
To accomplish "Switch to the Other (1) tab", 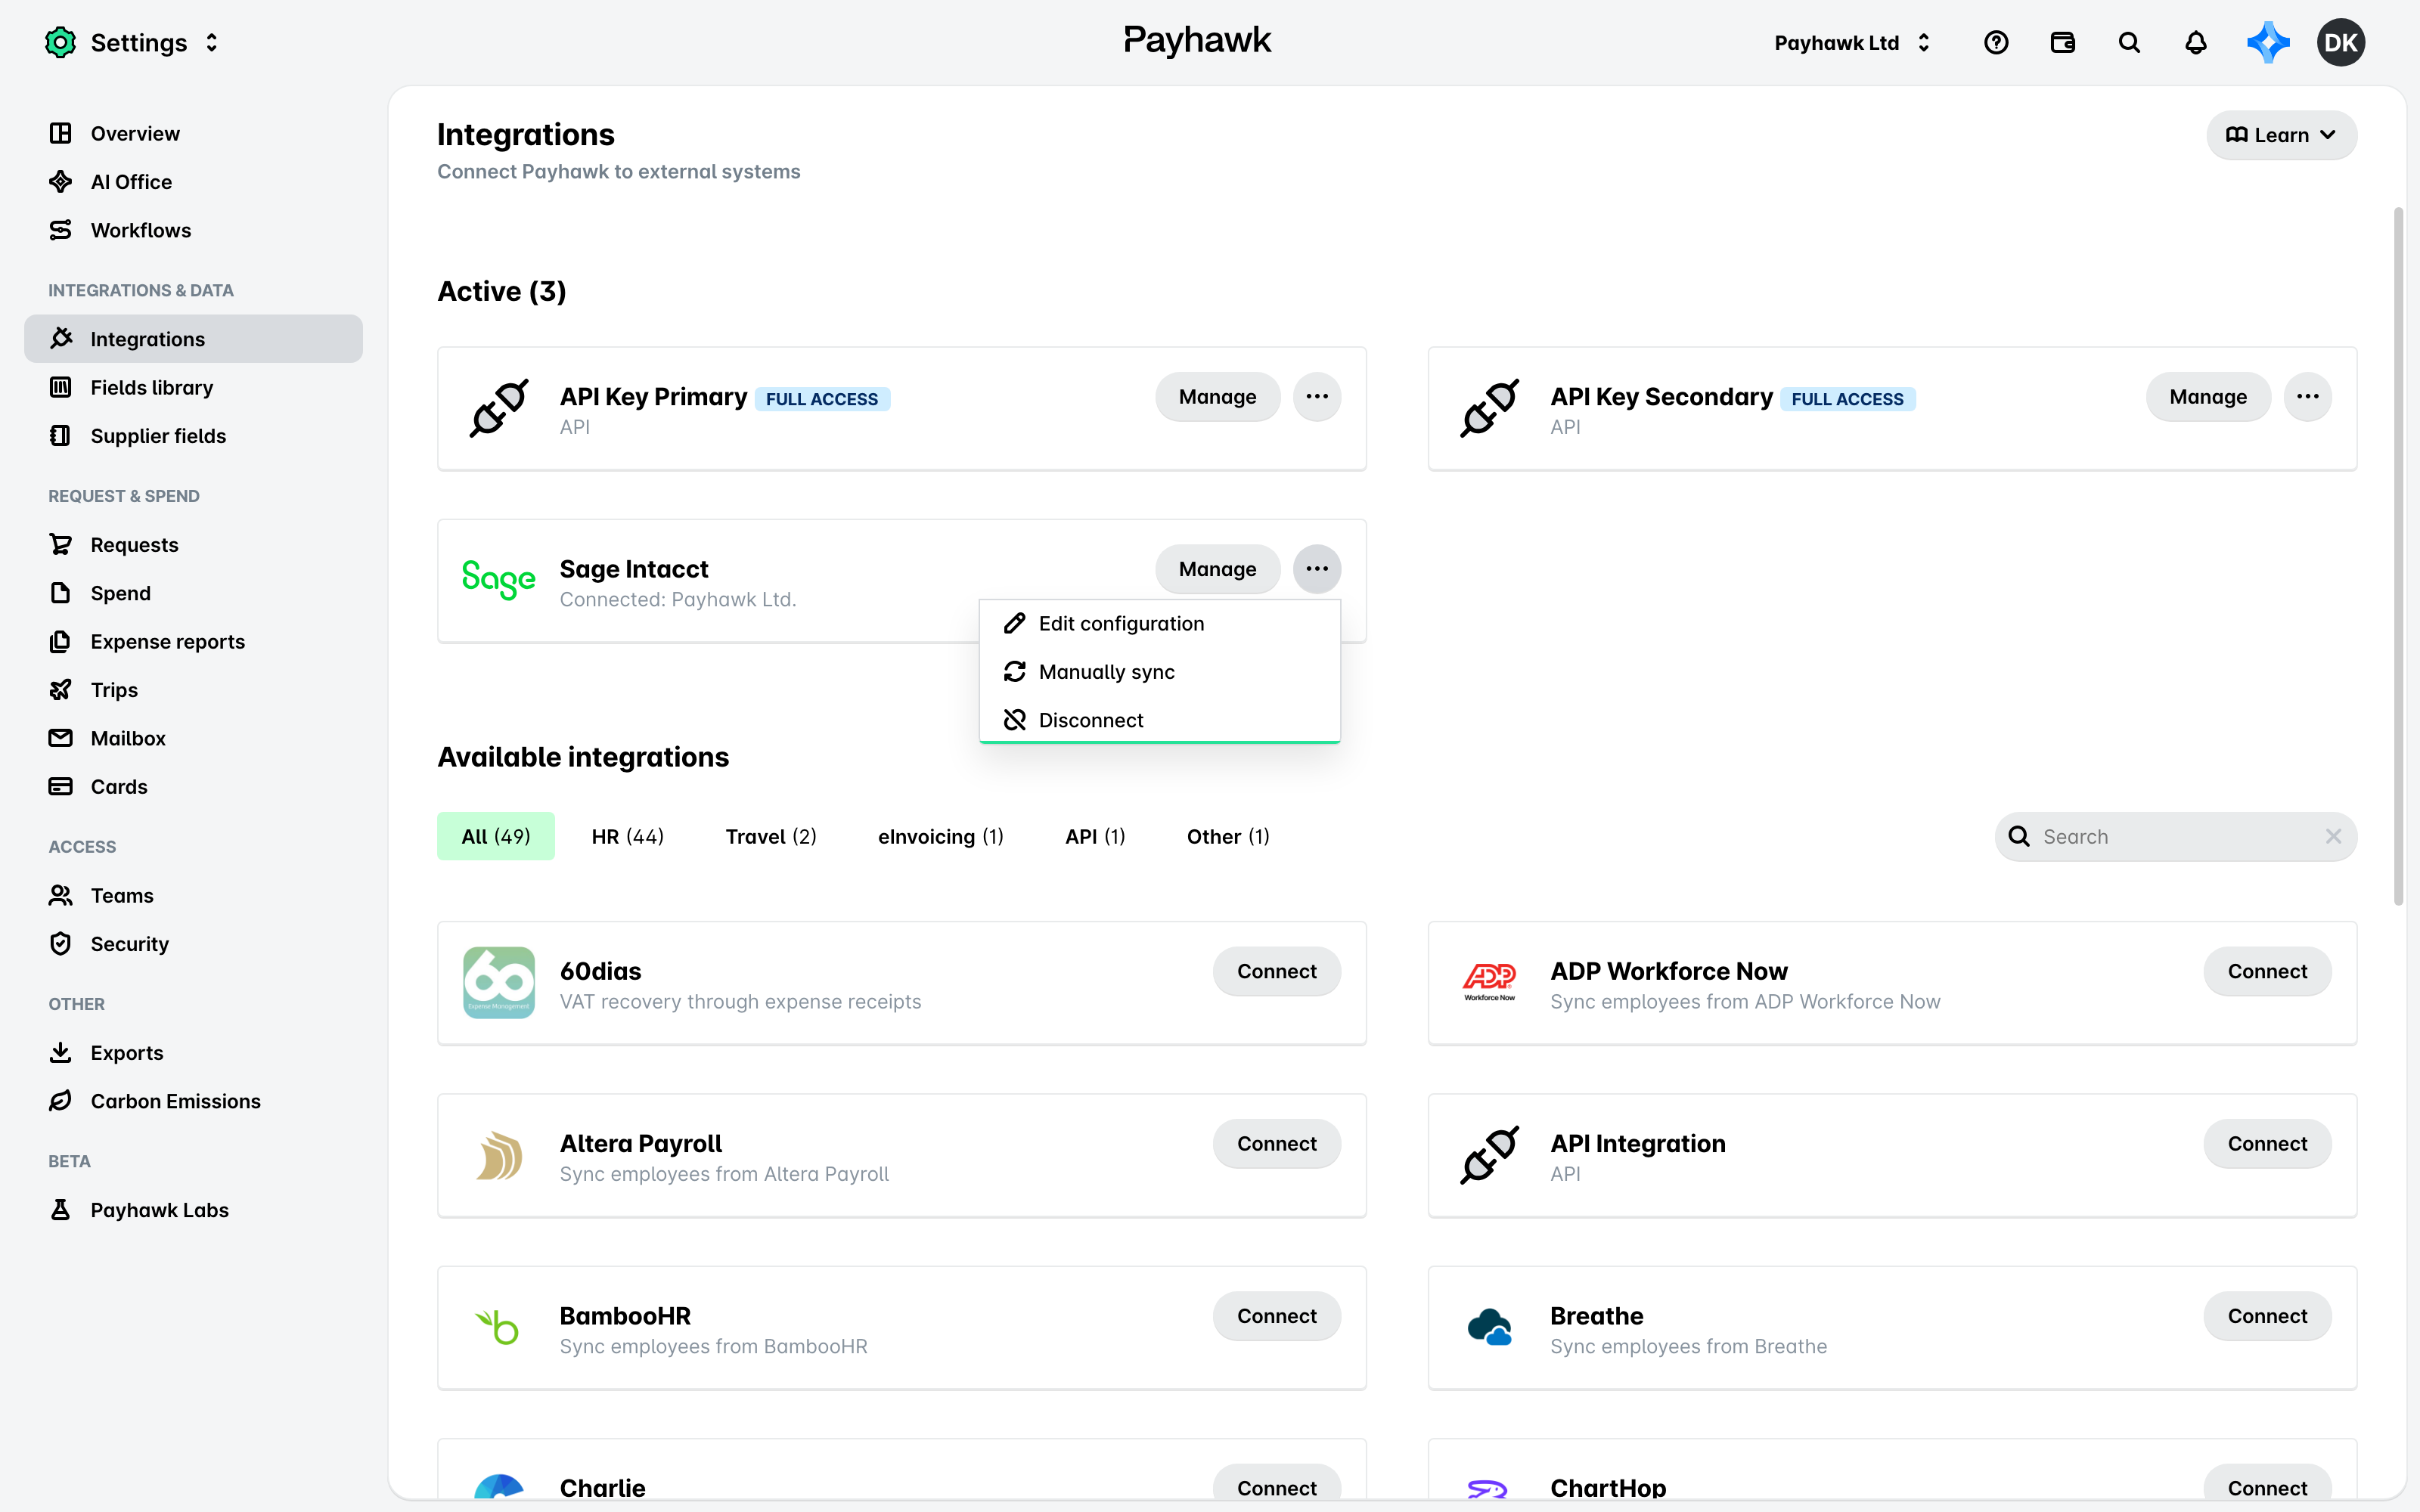I will pyautogui.click(x=1228, y=836).
